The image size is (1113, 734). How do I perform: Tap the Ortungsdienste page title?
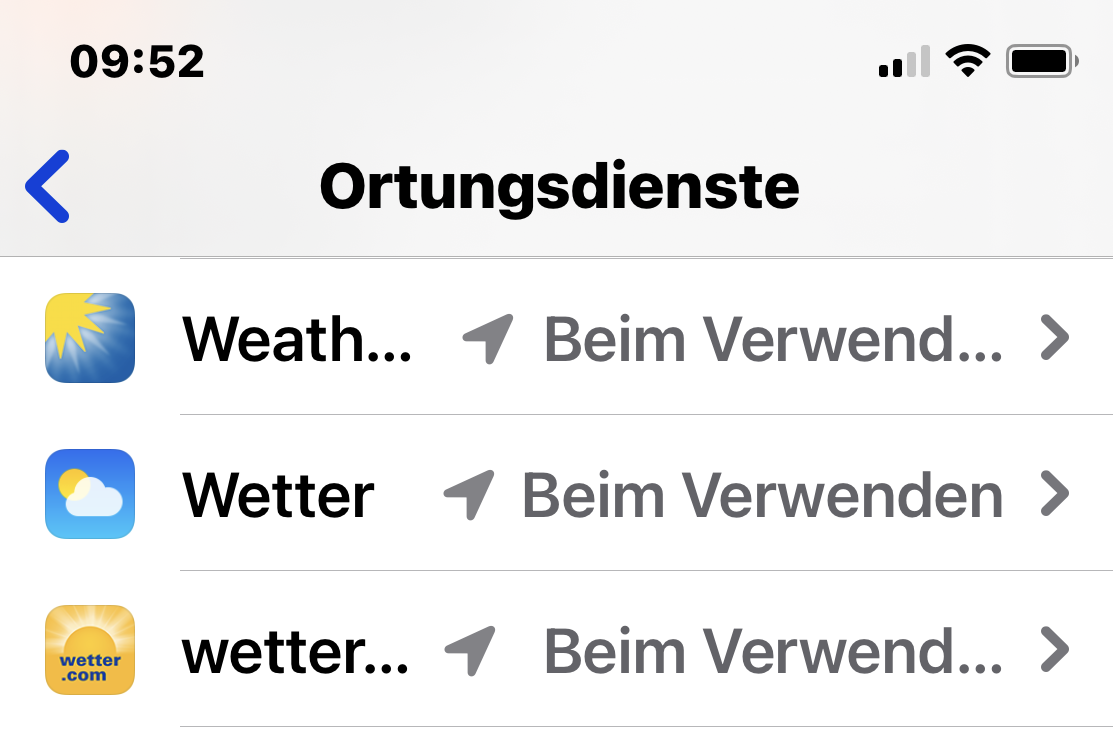[559, 186]
